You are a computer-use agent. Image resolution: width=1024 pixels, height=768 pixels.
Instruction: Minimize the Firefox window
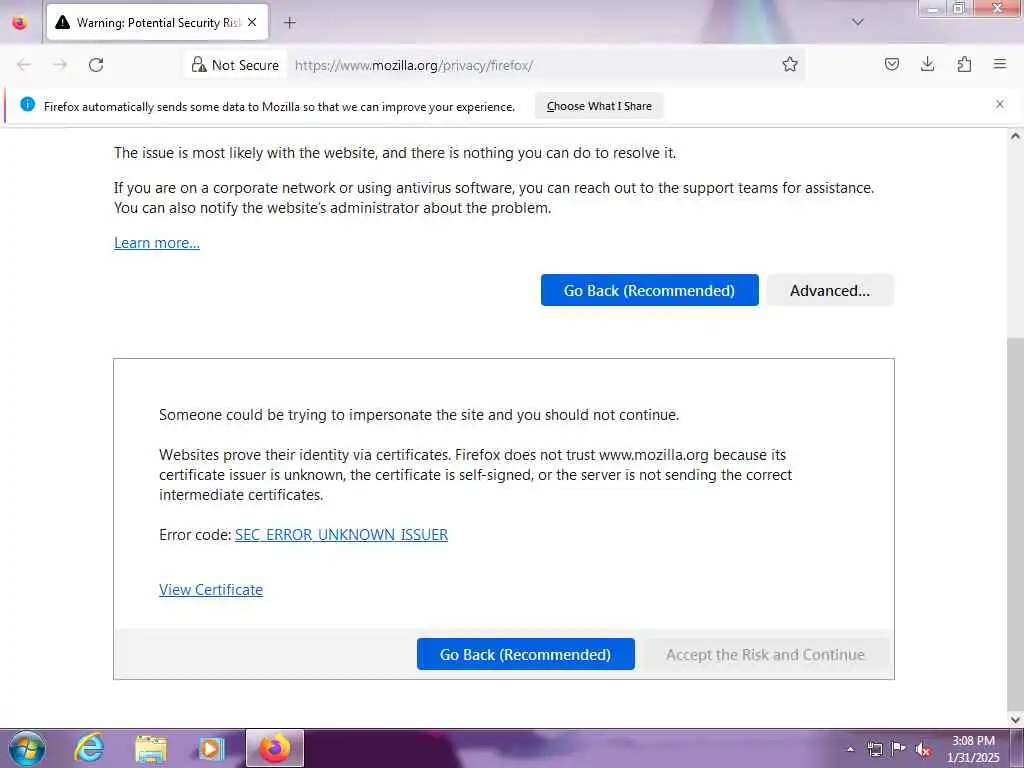(x=933, y=8)
